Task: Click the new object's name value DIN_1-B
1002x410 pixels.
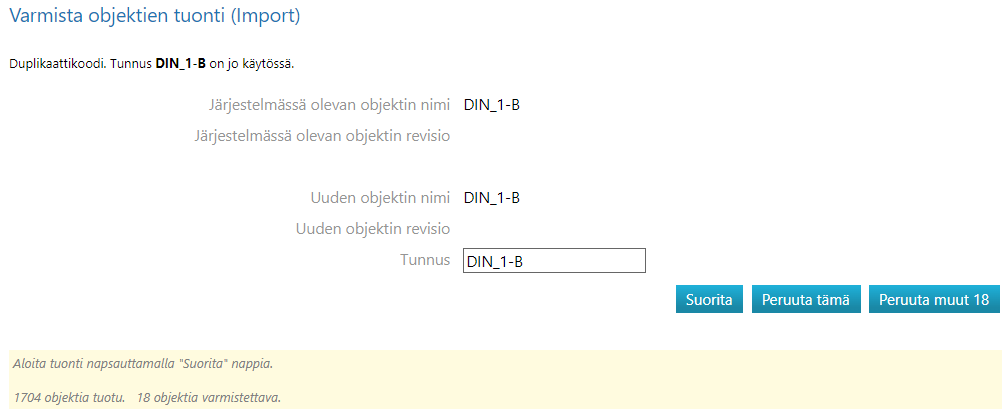Action: point(492,197)
